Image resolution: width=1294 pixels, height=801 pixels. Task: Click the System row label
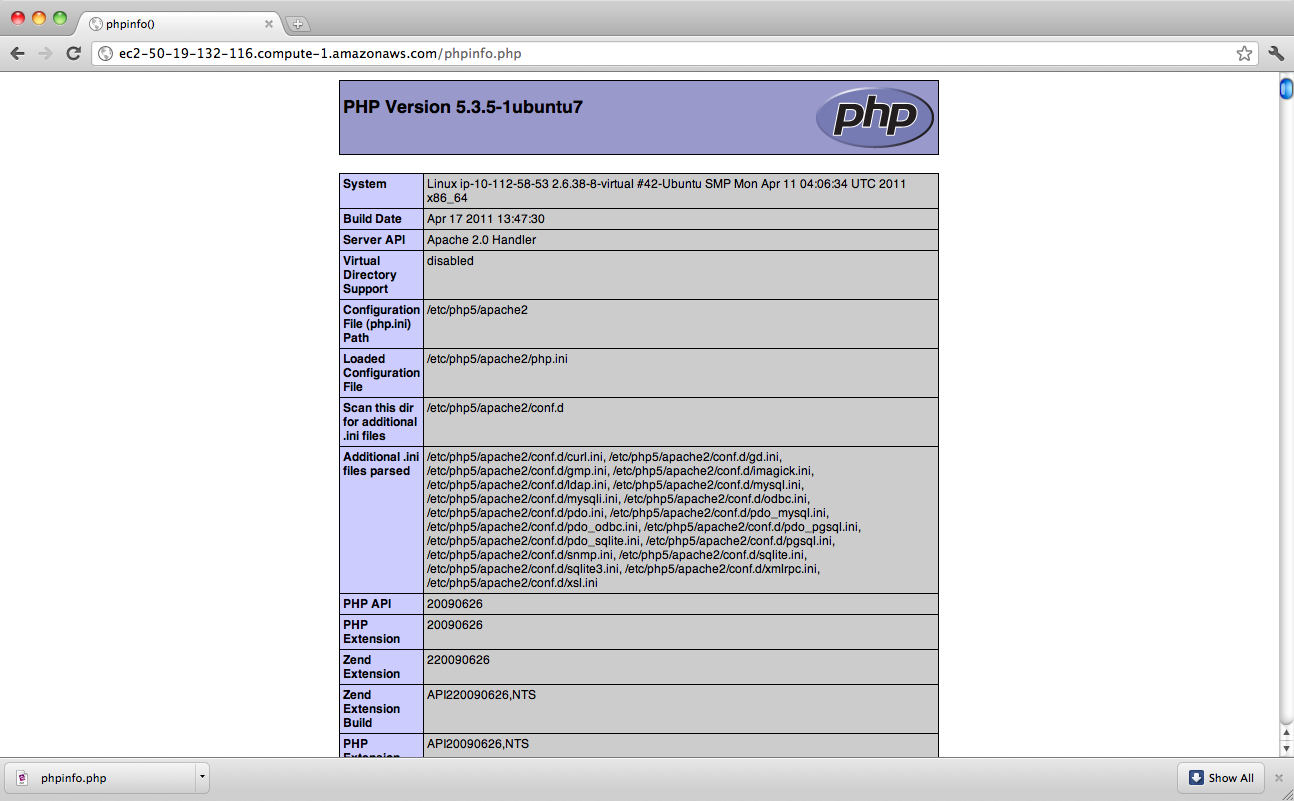point(365,184)
